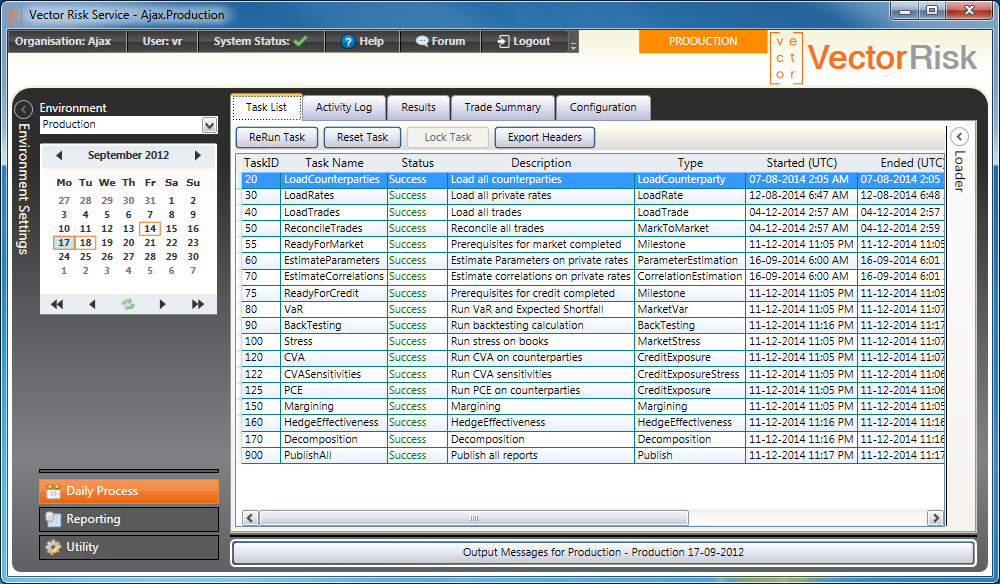The width and height of the screenshot is (1000, 584).
Task: Select the VaR task name
Action: [x=293, y=309]
